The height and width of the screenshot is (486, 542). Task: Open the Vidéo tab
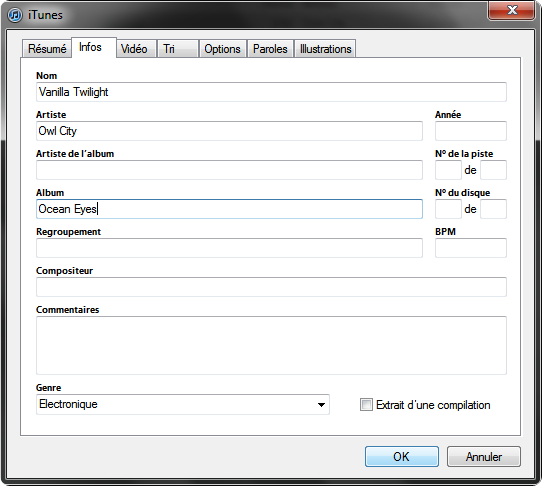tap(136, 49)
